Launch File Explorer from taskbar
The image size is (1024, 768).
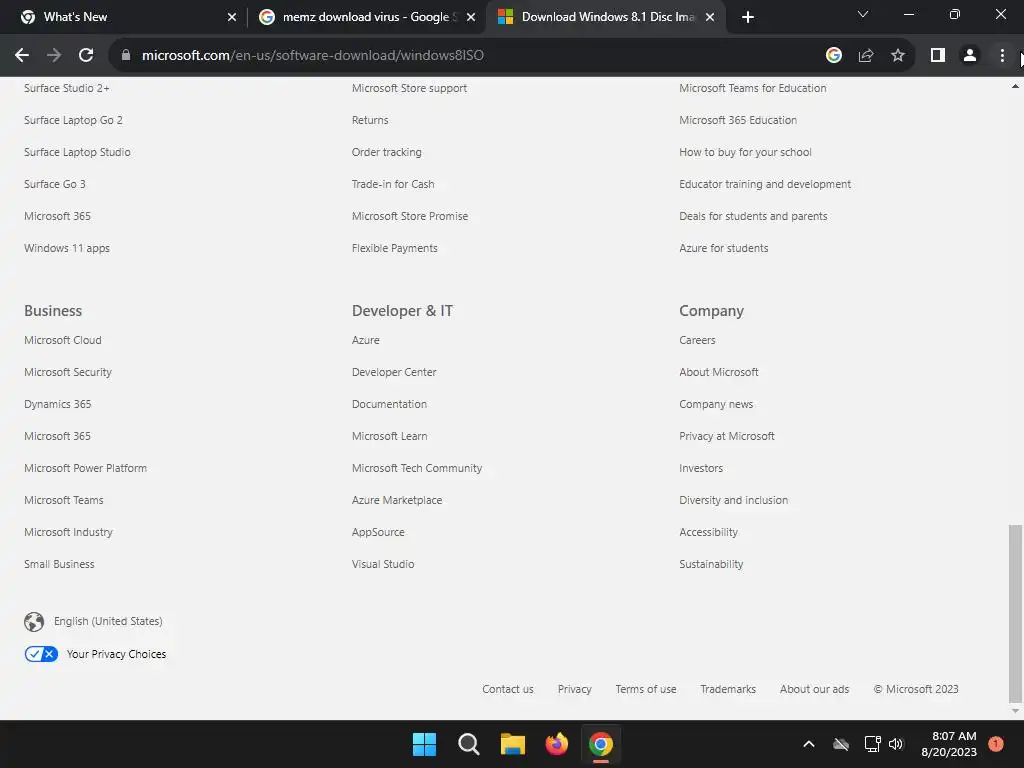click(513, 744)
